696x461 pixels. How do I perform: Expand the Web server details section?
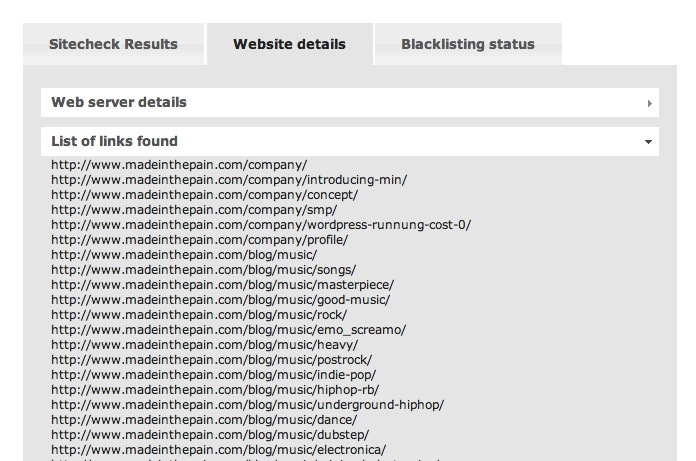click(119, 102)
